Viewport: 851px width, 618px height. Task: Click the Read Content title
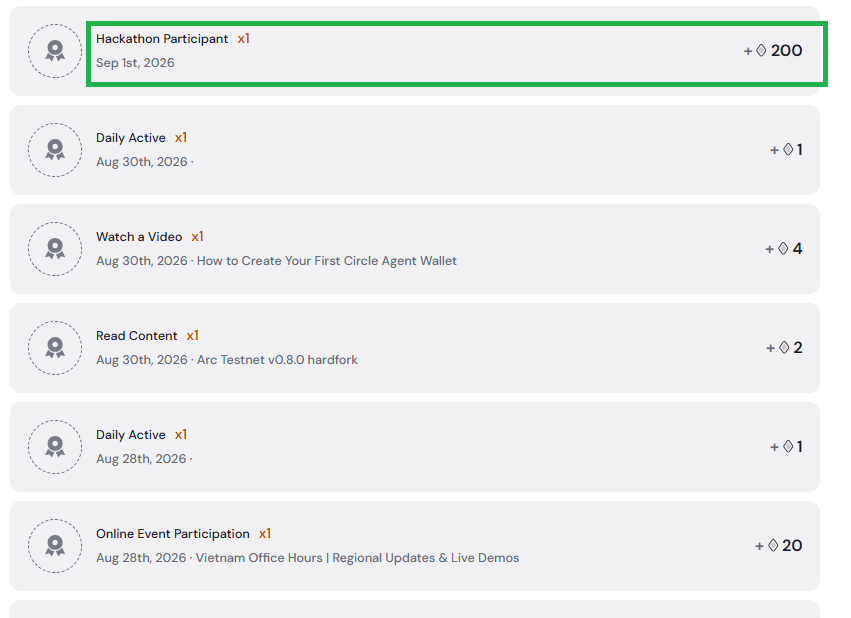click(137, 336)
